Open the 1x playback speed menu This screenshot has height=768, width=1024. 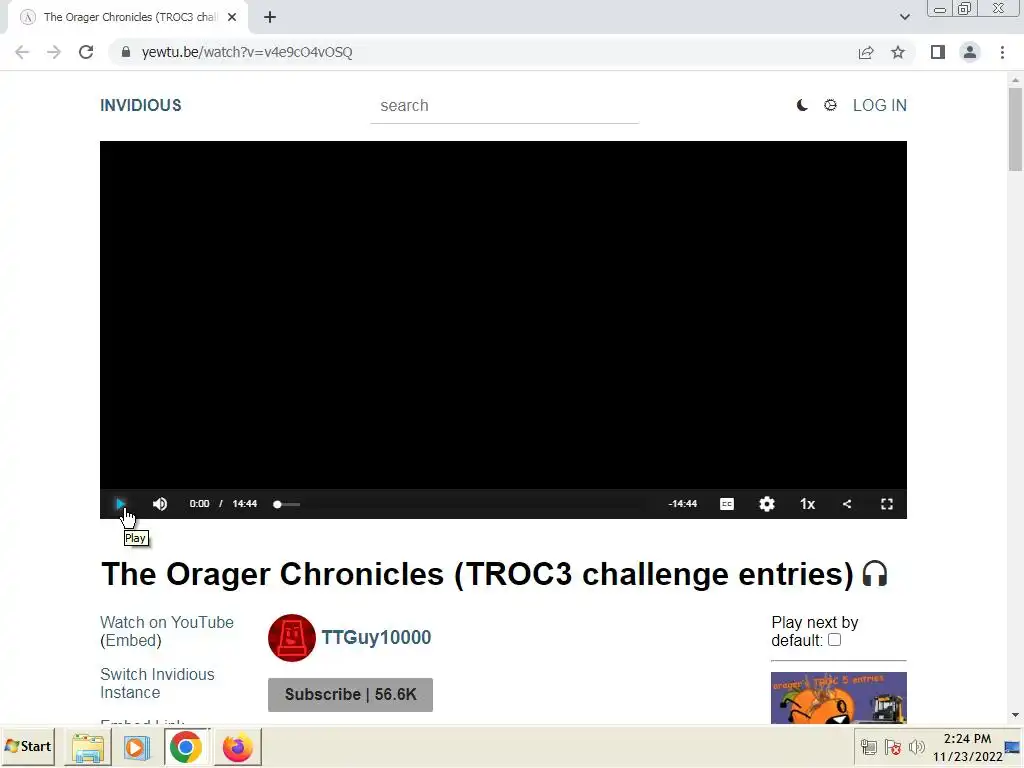point(807,504)
